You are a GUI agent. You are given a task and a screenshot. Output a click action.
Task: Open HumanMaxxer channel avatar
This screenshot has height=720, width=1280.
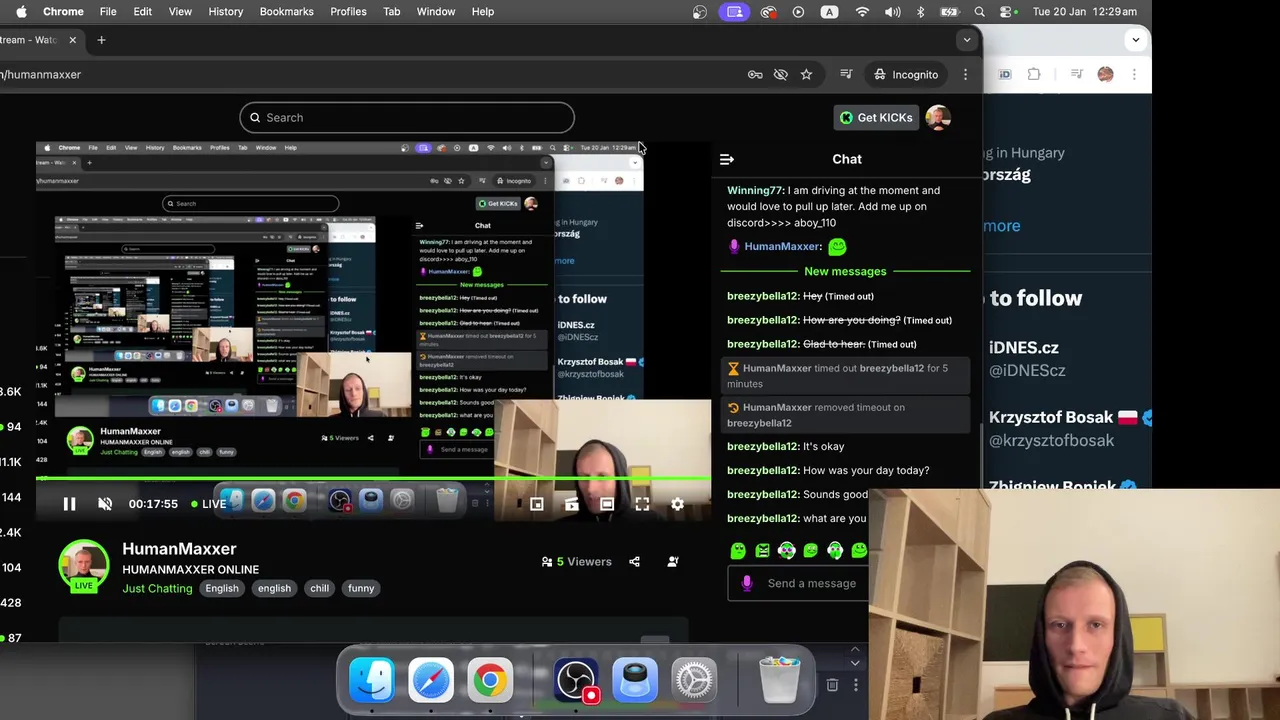point(84,566)
